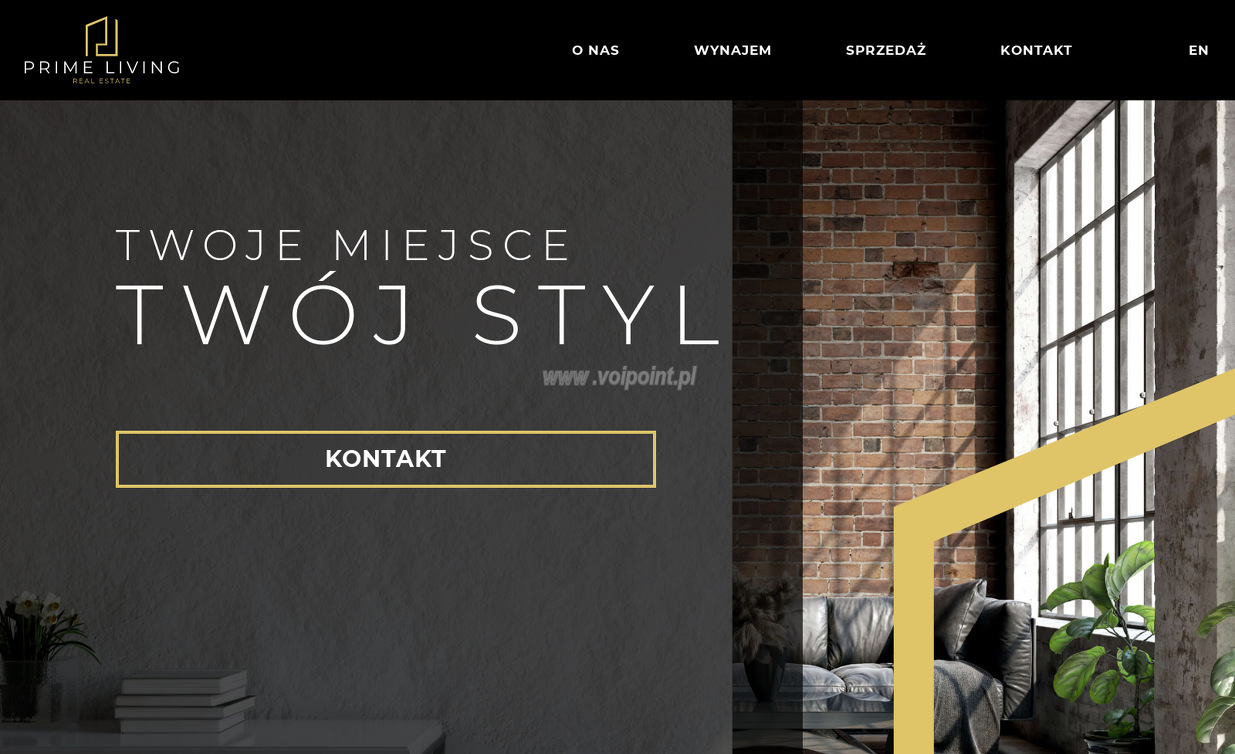Screen dimensions: 1235x754
Task: Click the gold-bordered KONTAKT button
Action: (386, 459)
